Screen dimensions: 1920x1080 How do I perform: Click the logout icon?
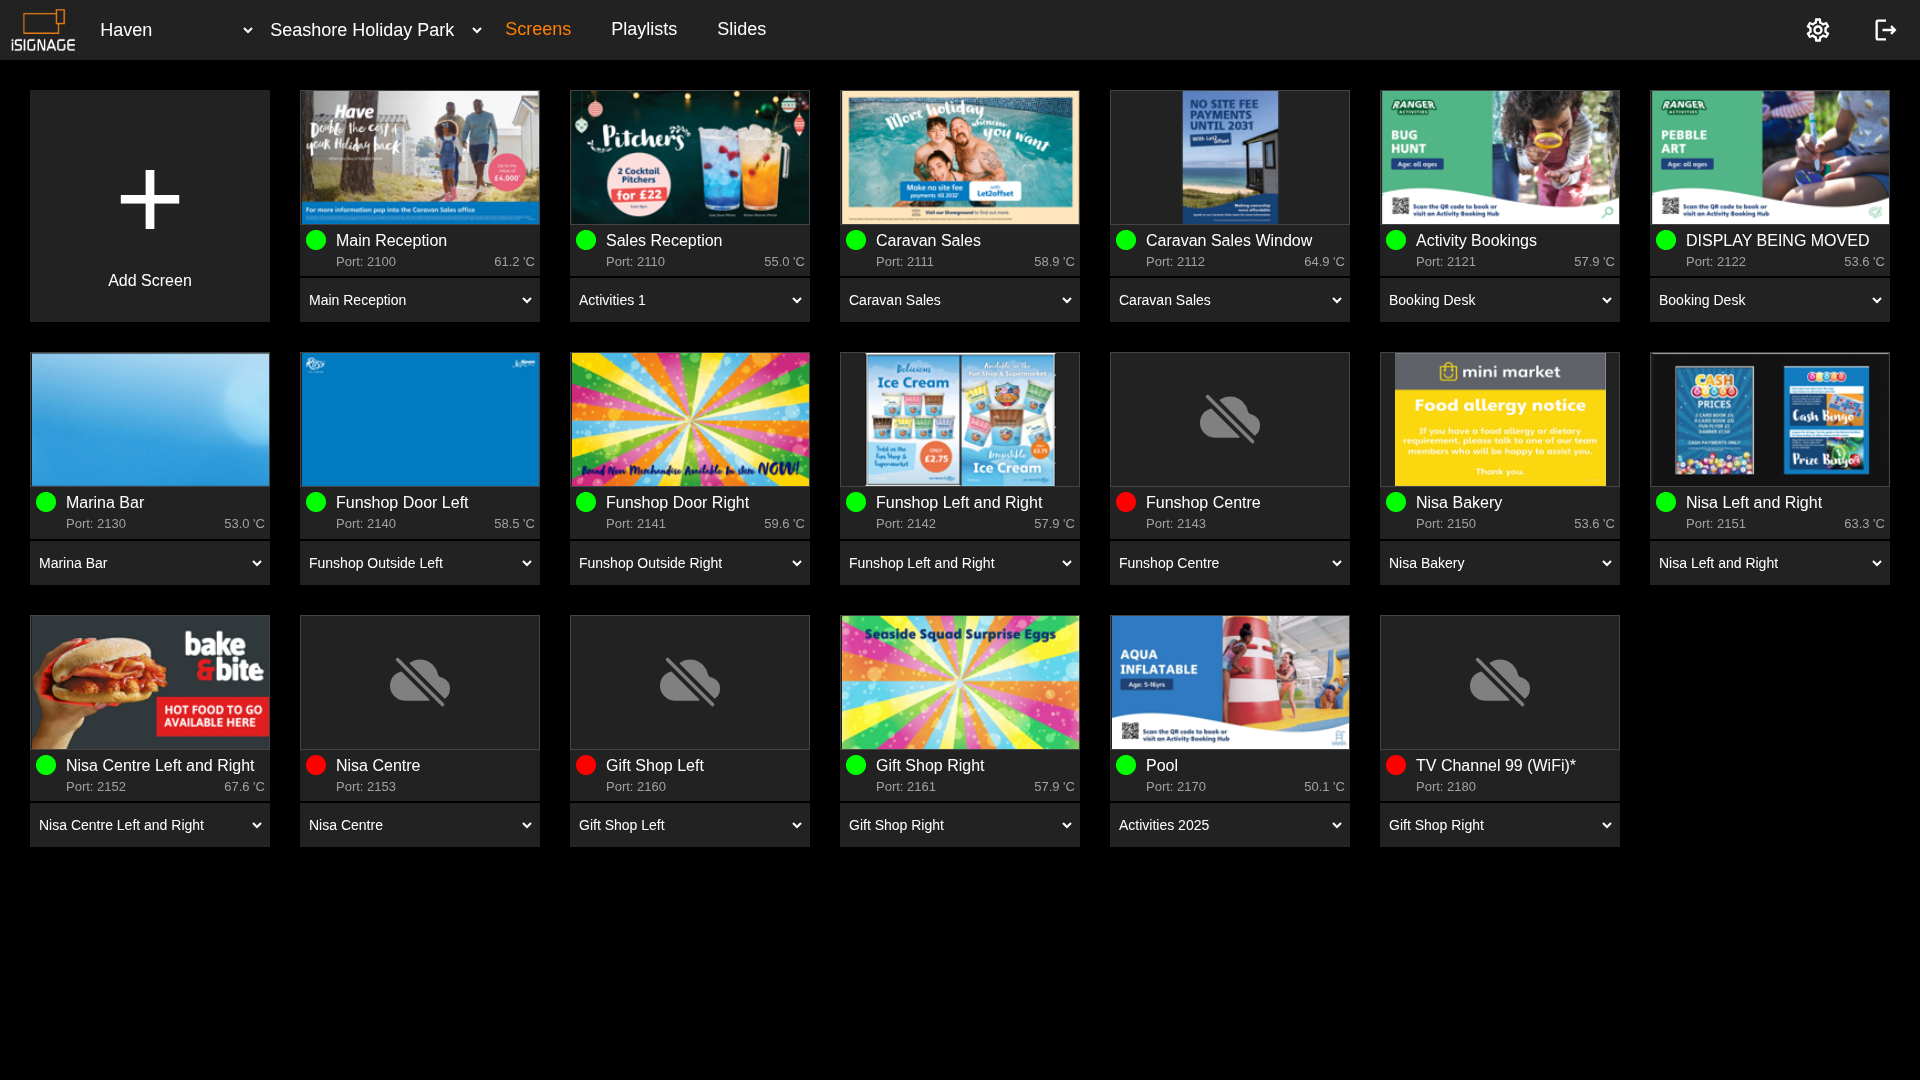pyautogui.click(x=1885, y=30)
